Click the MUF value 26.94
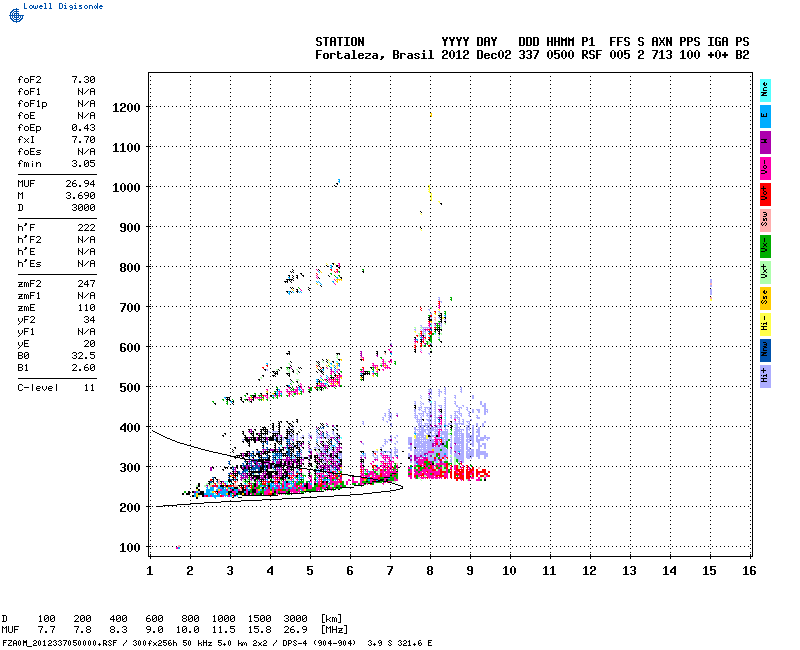 point(80,184)
